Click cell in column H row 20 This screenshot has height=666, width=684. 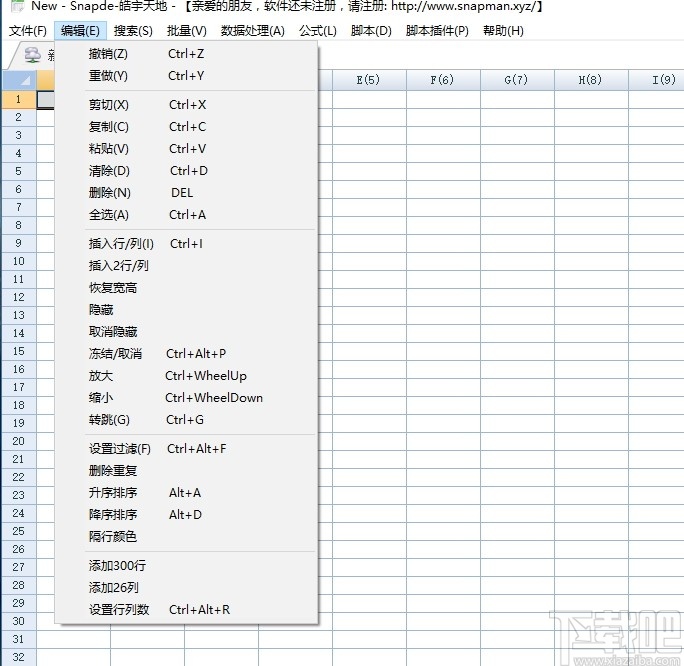coord(591,441)
